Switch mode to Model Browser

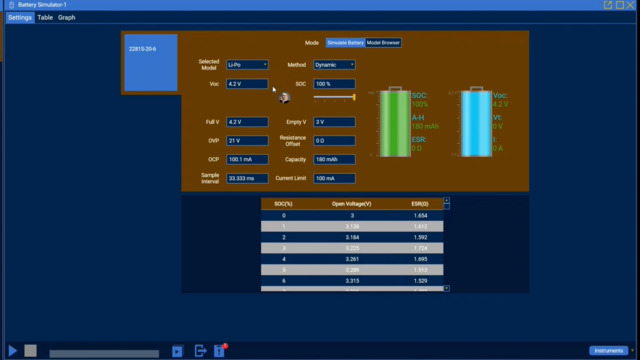(383, 42)
